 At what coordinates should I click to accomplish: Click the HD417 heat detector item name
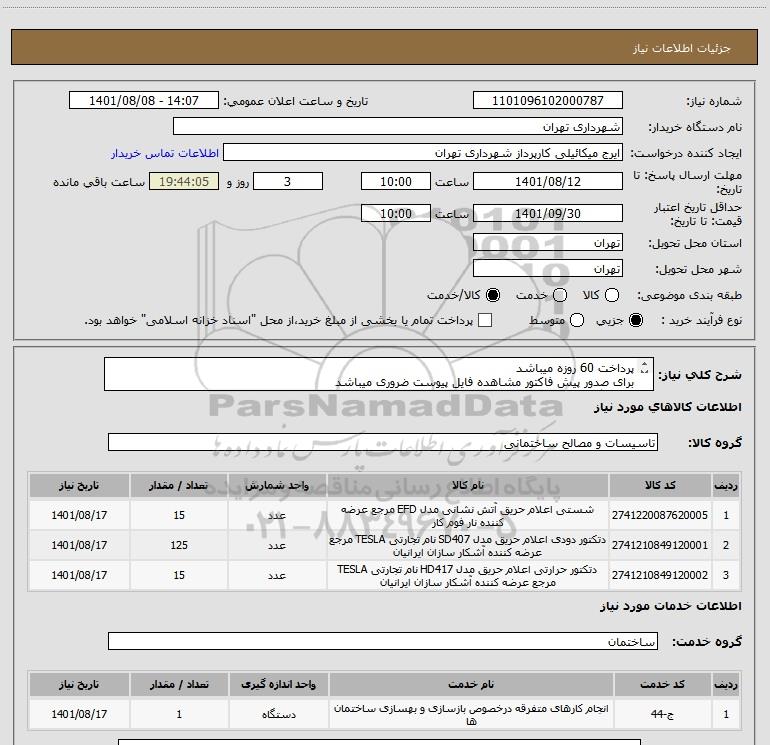[468, 576]
